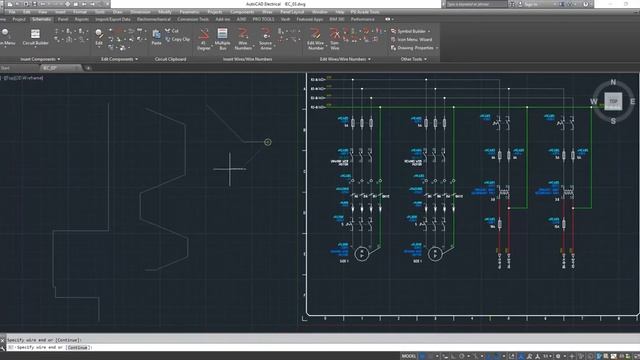The height and width of the screenshot is (360, 640).
Task: Open the Wires menu
Action: click(x=267, y=12)
